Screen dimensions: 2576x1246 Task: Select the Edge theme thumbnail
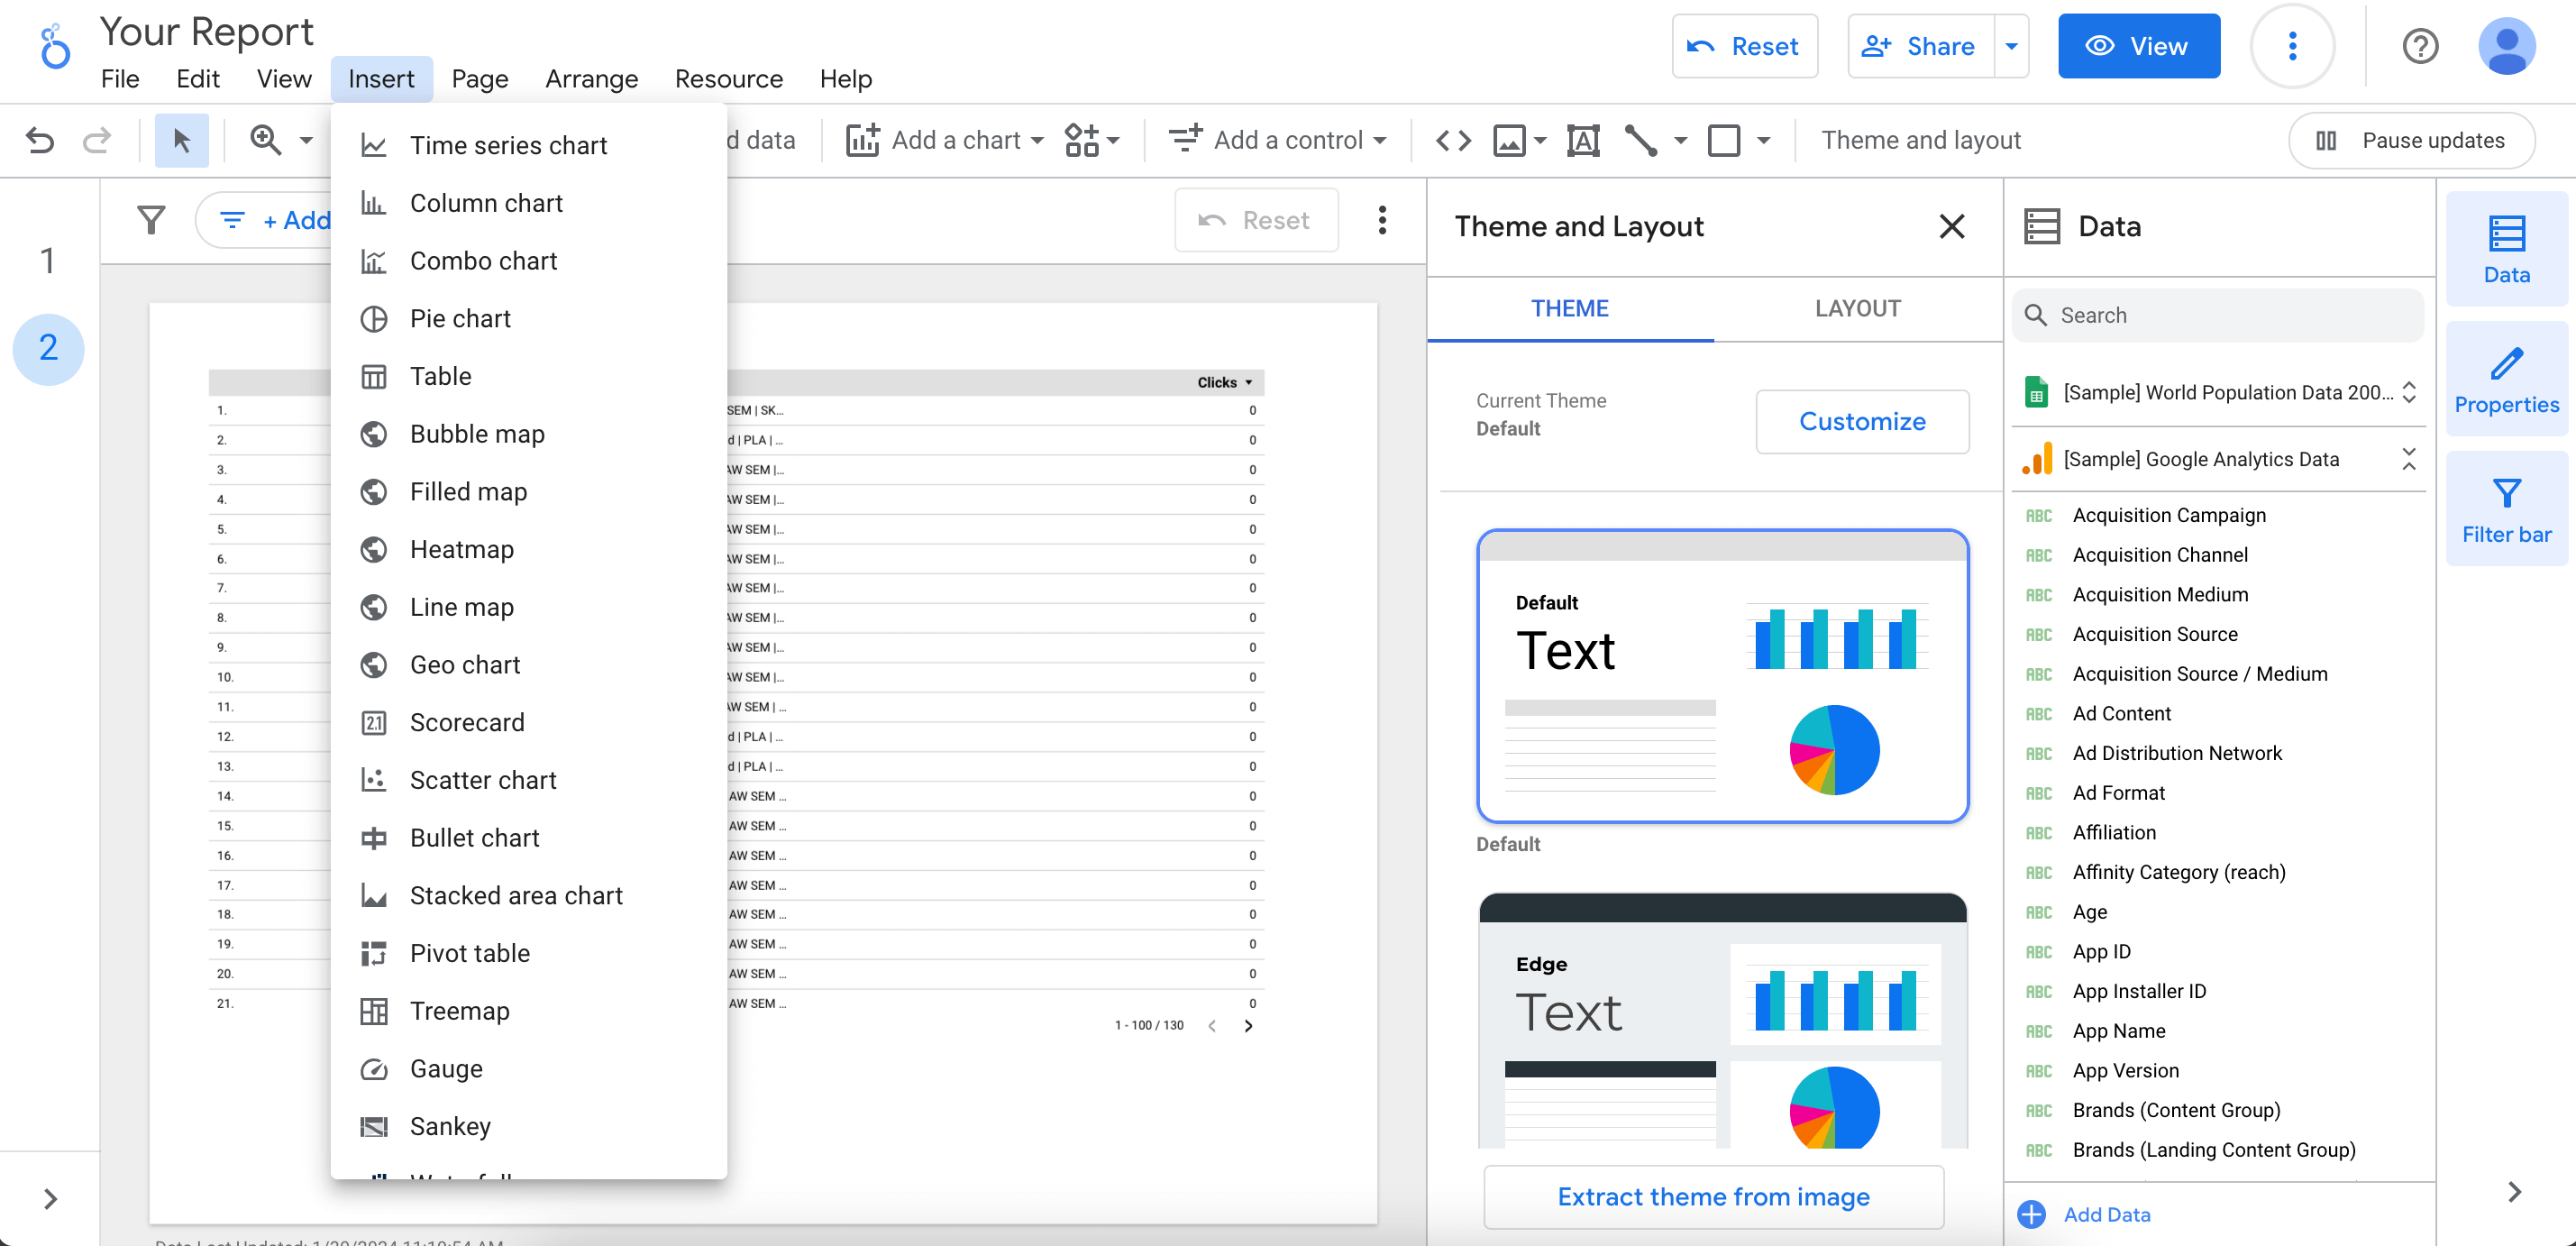[x=1722, y=1020]
